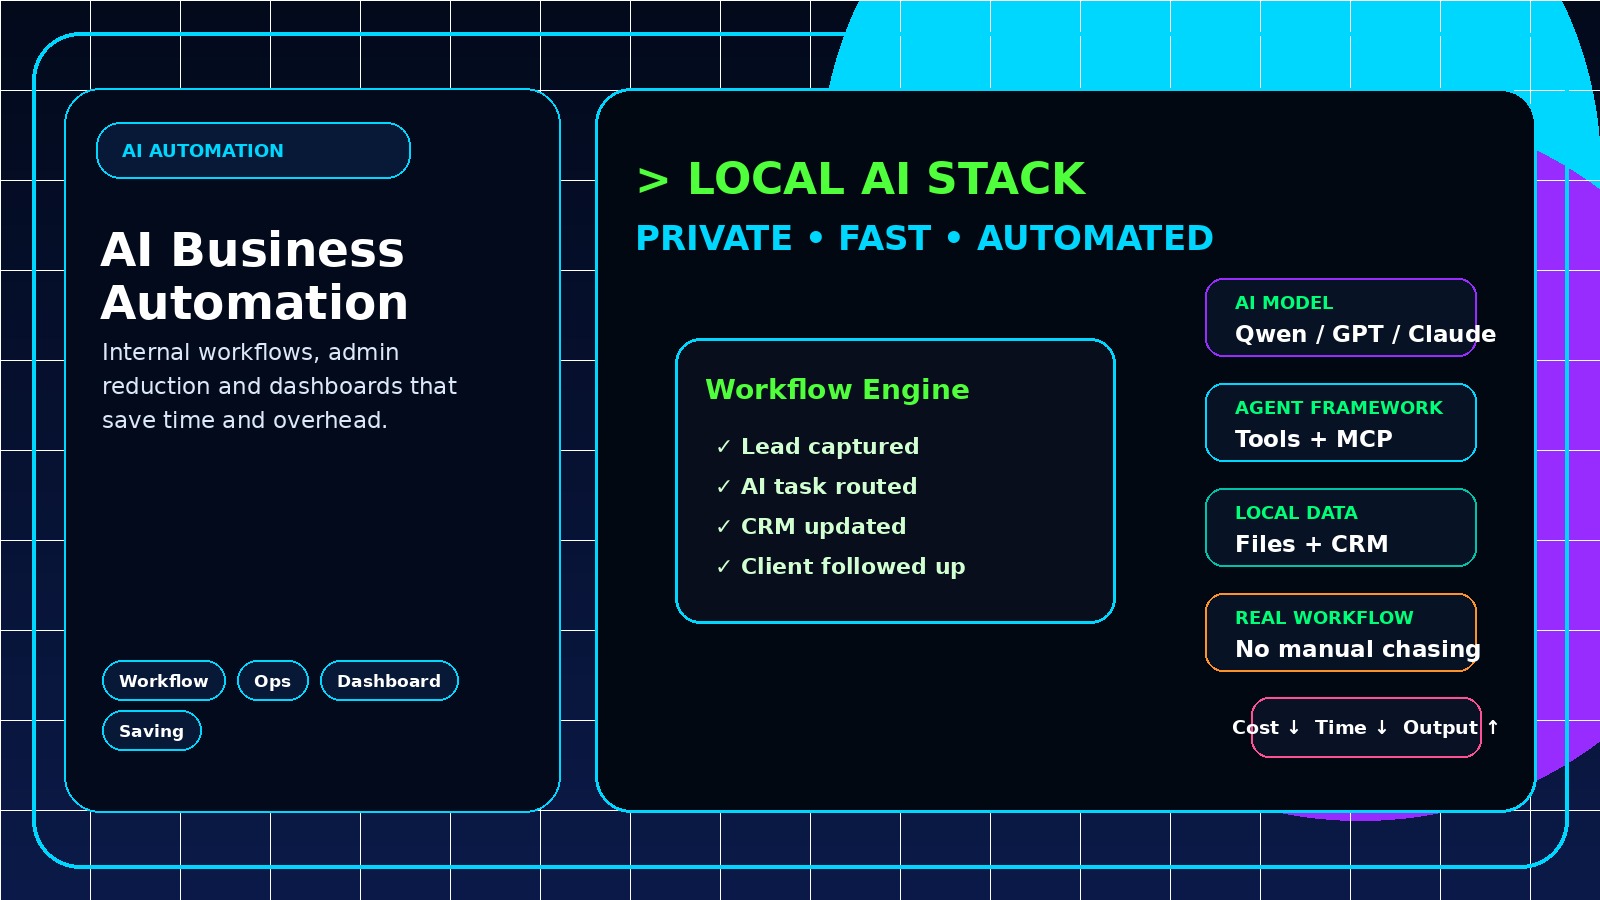
Task: Click the AI Business Automation heading
Action: tap(254, 276)
